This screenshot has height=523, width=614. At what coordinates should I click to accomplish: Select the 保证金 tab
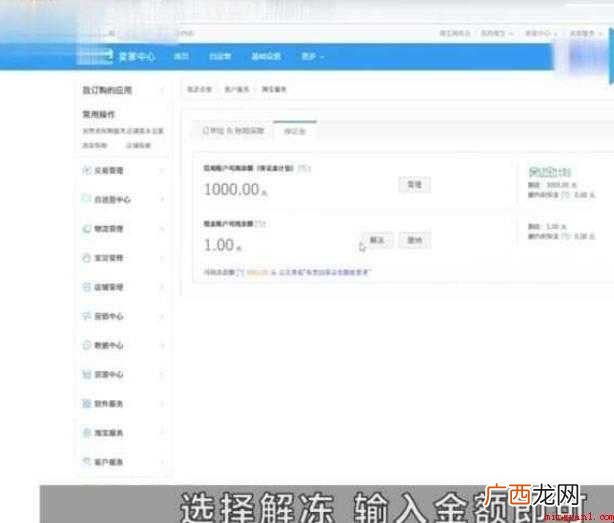(x=294, y=131)
